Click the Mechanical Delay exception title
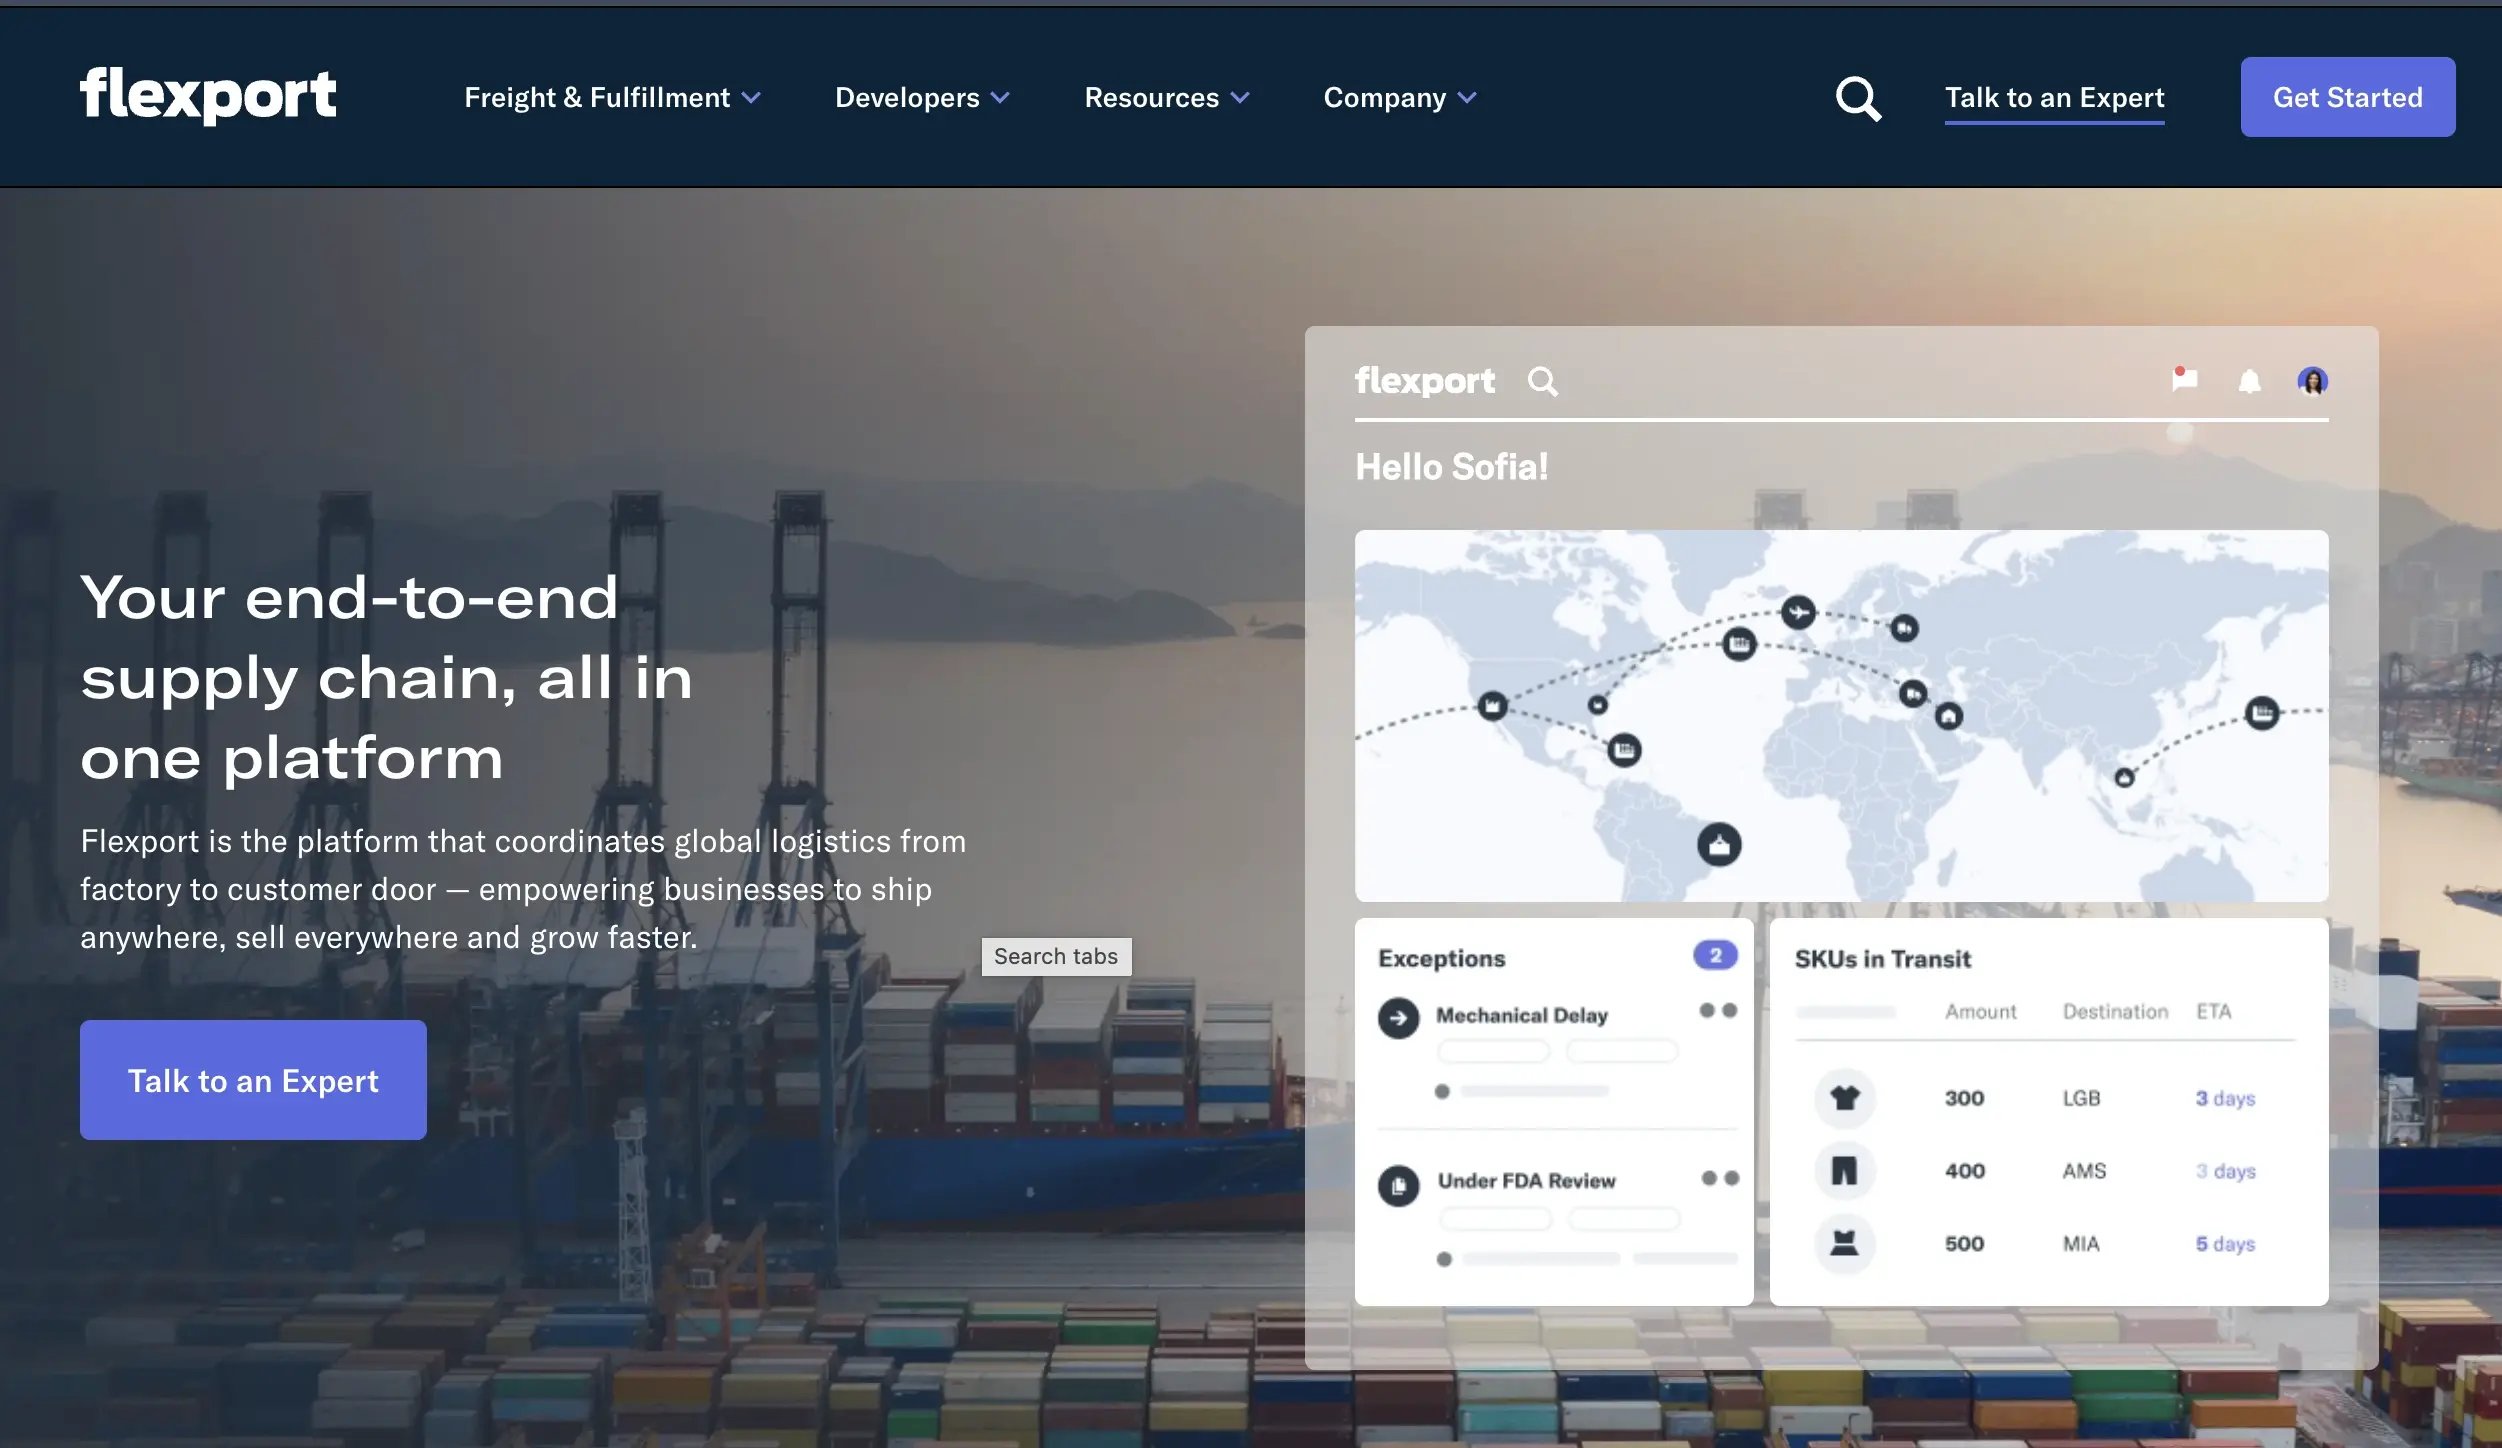 click(1521, 1015)
